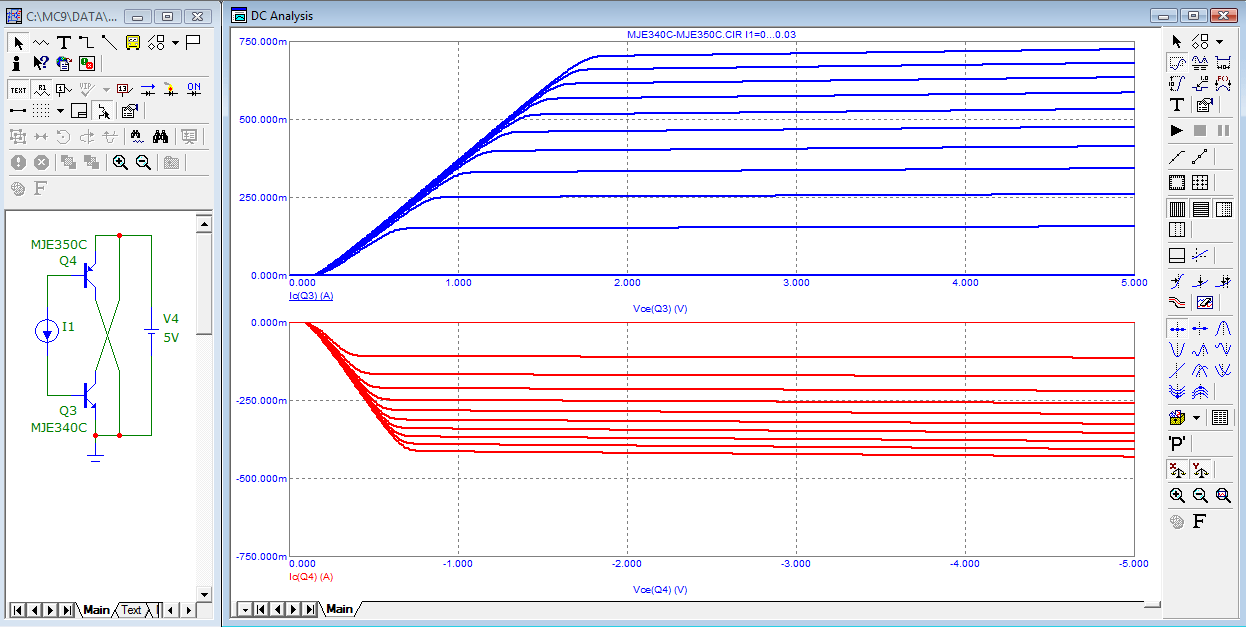This screenshot has height=627, width=1246.
Task: Toggle grid text display button labeled TEXT
Action: [18, 90]
